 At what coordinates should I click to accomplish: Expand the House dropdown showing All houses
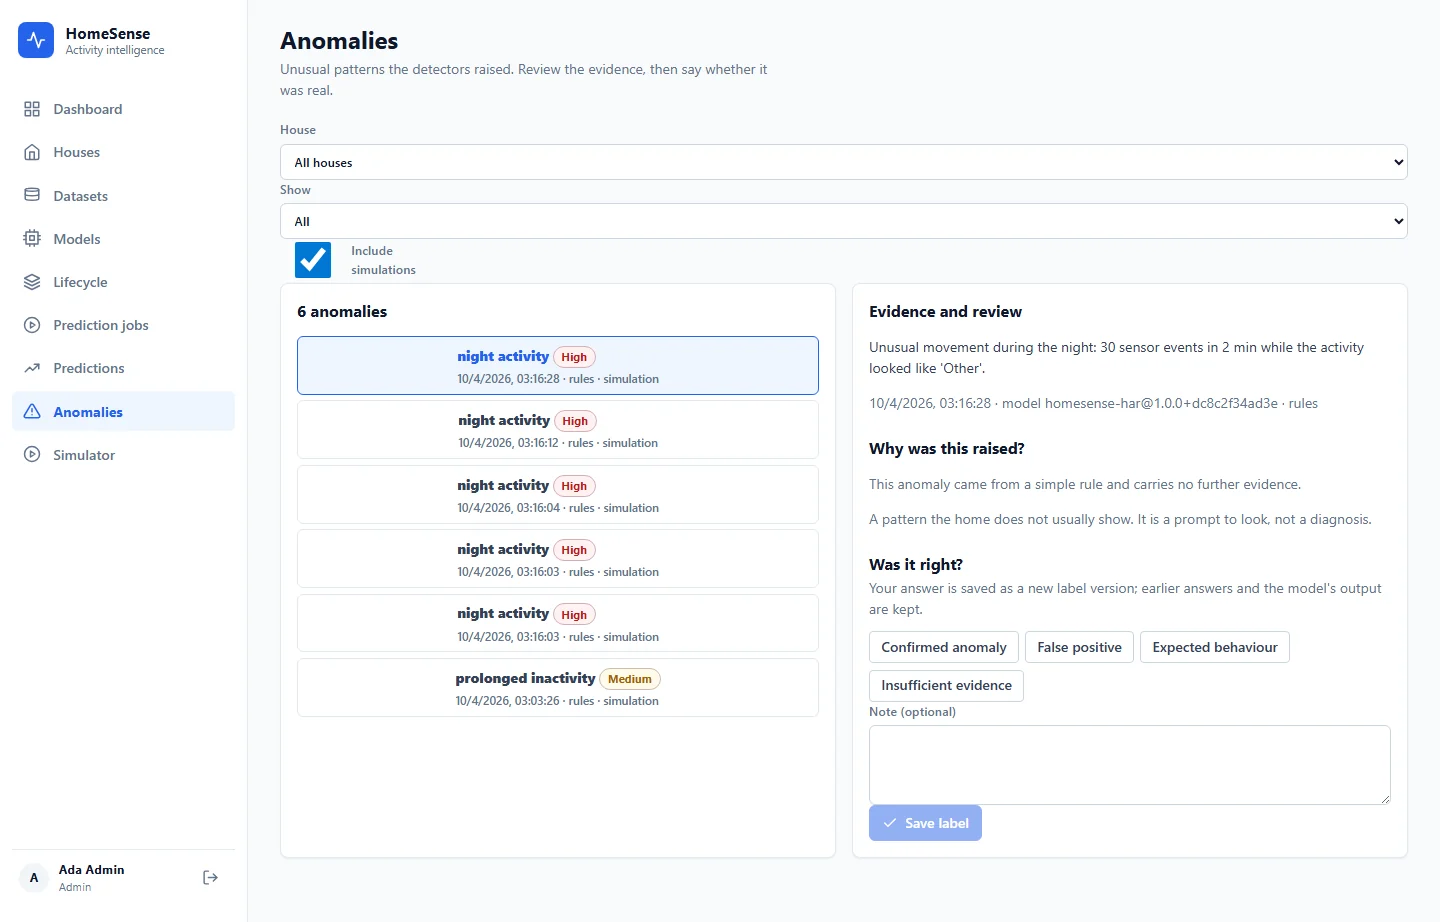(x=843, y=162)
